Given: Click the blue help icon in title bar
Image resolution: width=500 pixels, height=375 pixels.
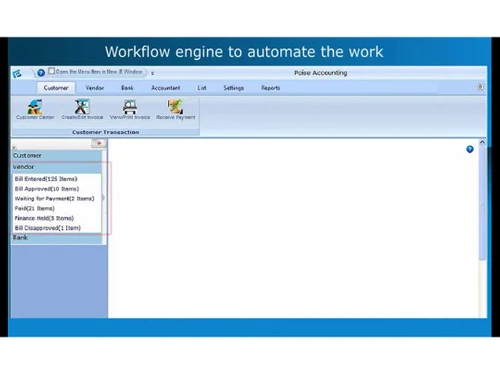Looking at the screenshot, I should [41, 73].
